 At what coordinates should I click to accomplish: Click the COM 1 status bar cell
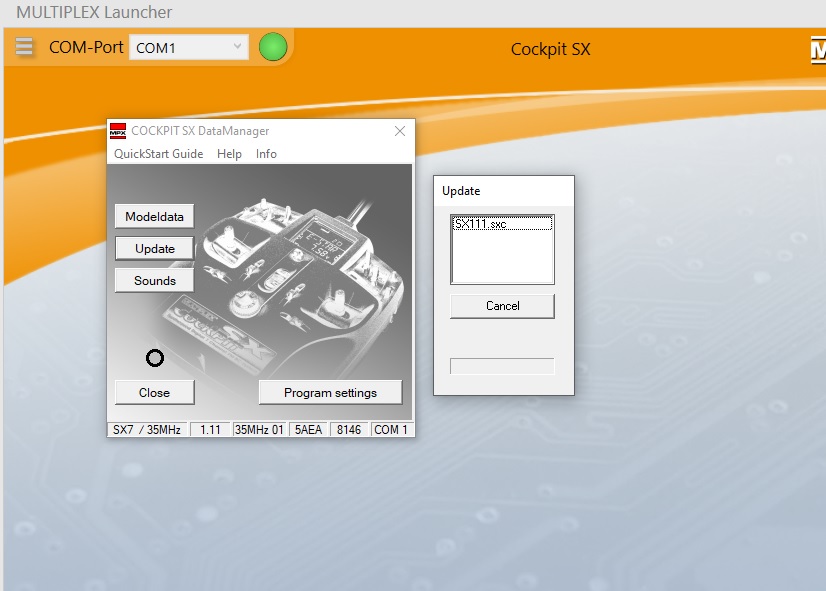coord(391,429)
